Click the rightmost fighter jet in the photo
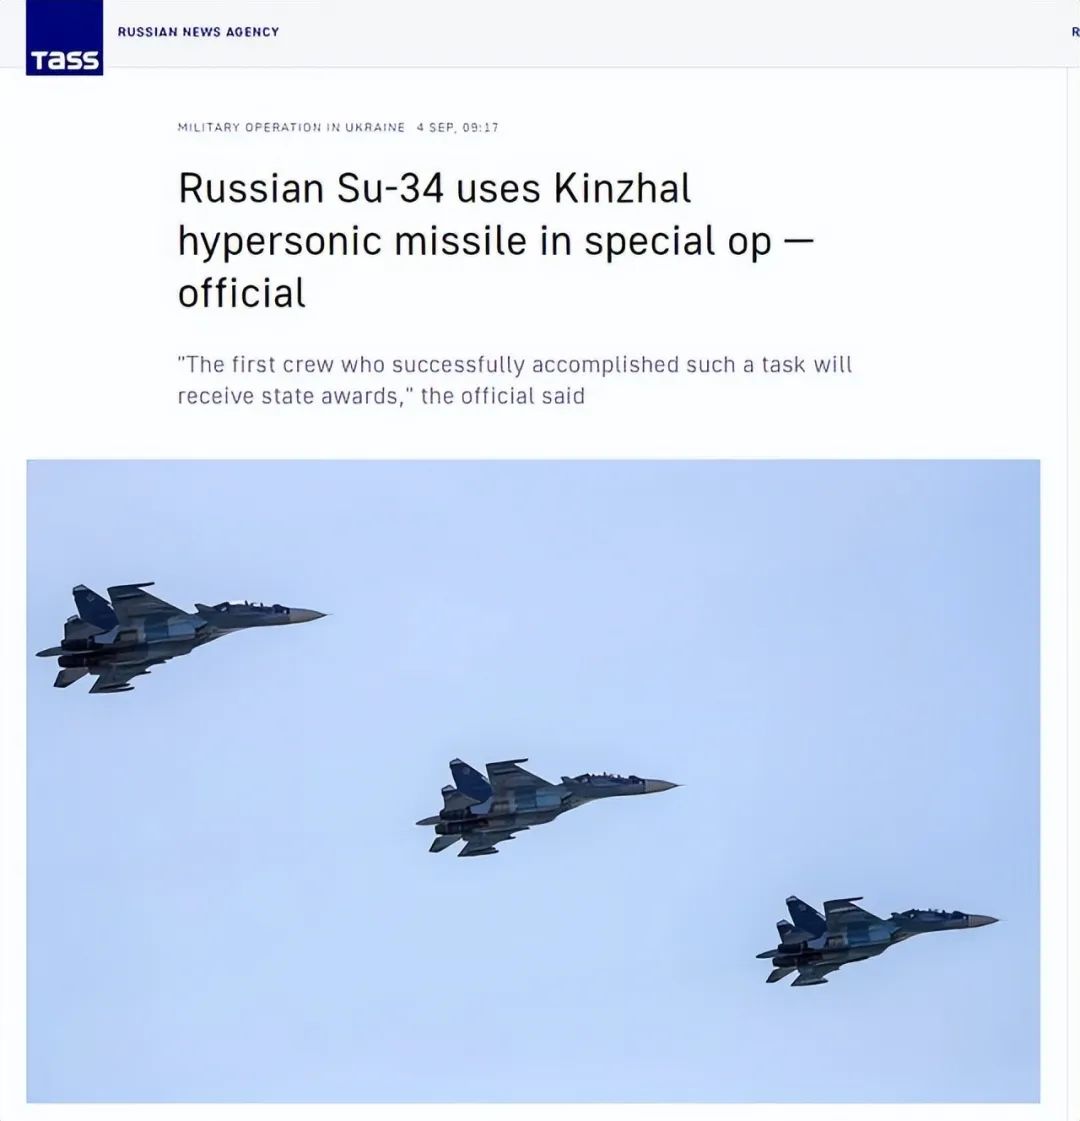The height and width of the screenshot is (1121, 1080). click(877, 939)
